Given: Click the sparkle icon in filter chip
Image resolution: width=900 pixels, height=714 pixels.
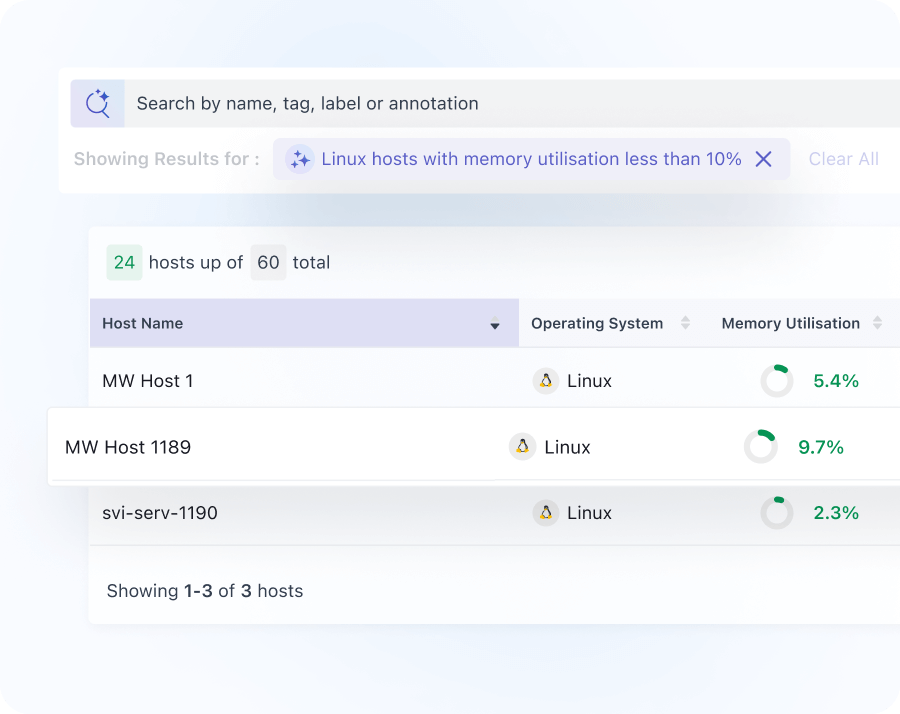Looking at the screenshot, I should coord(300,159).
